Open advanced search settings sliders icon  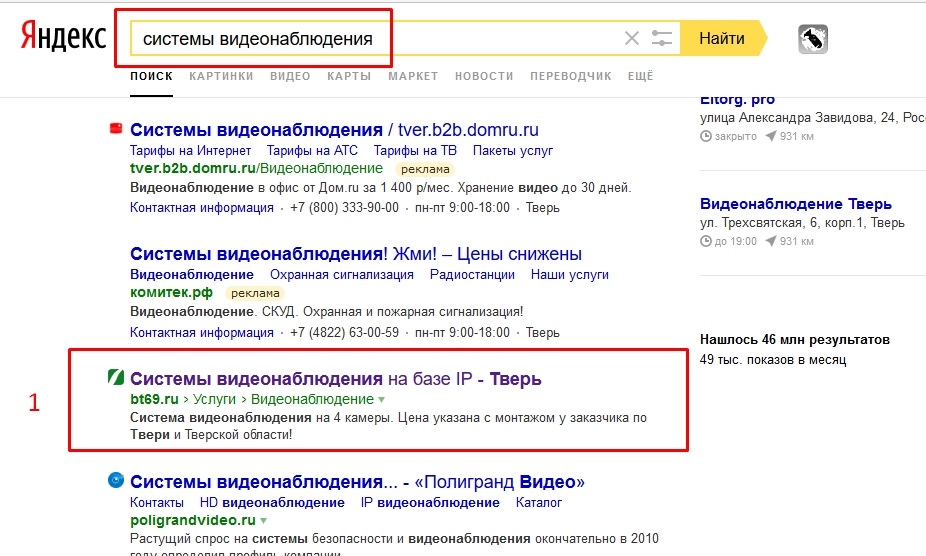coord(661,38)
